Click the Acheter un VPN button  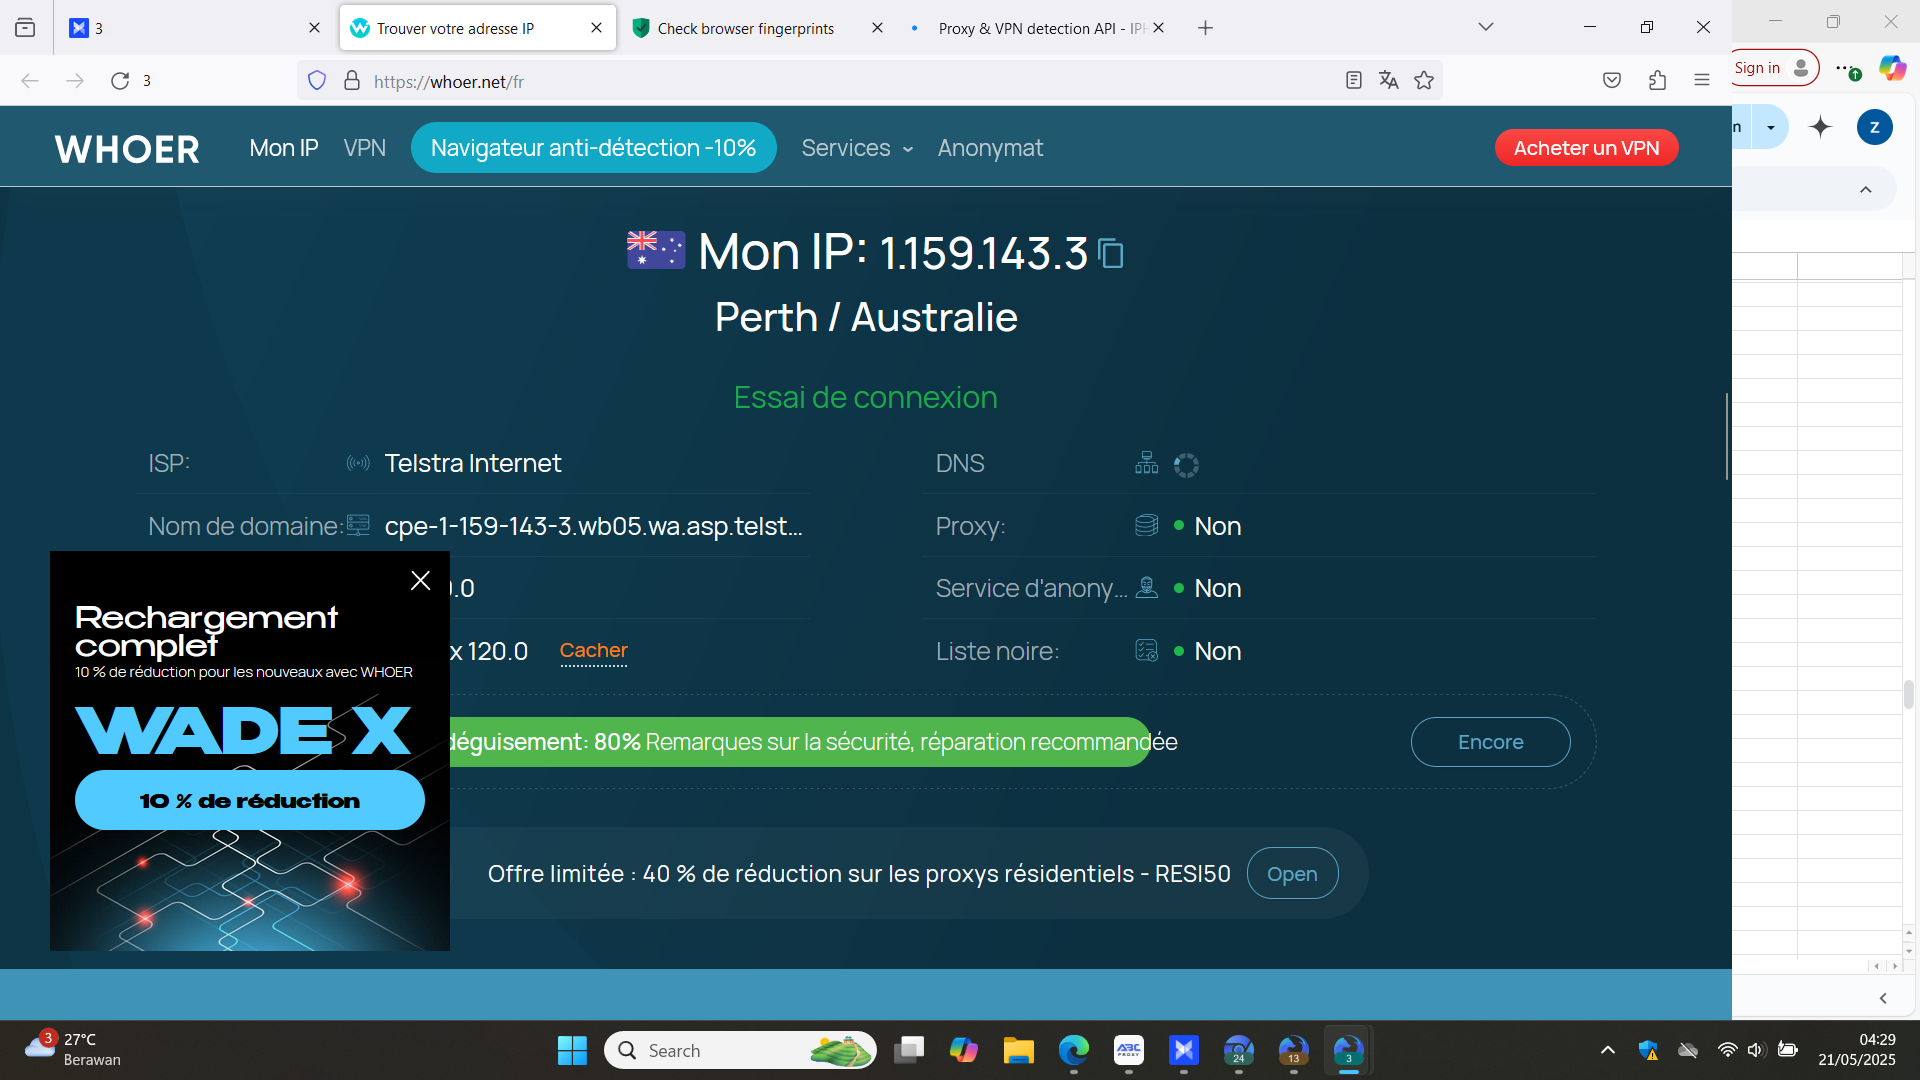click(x=1586, y=148)
